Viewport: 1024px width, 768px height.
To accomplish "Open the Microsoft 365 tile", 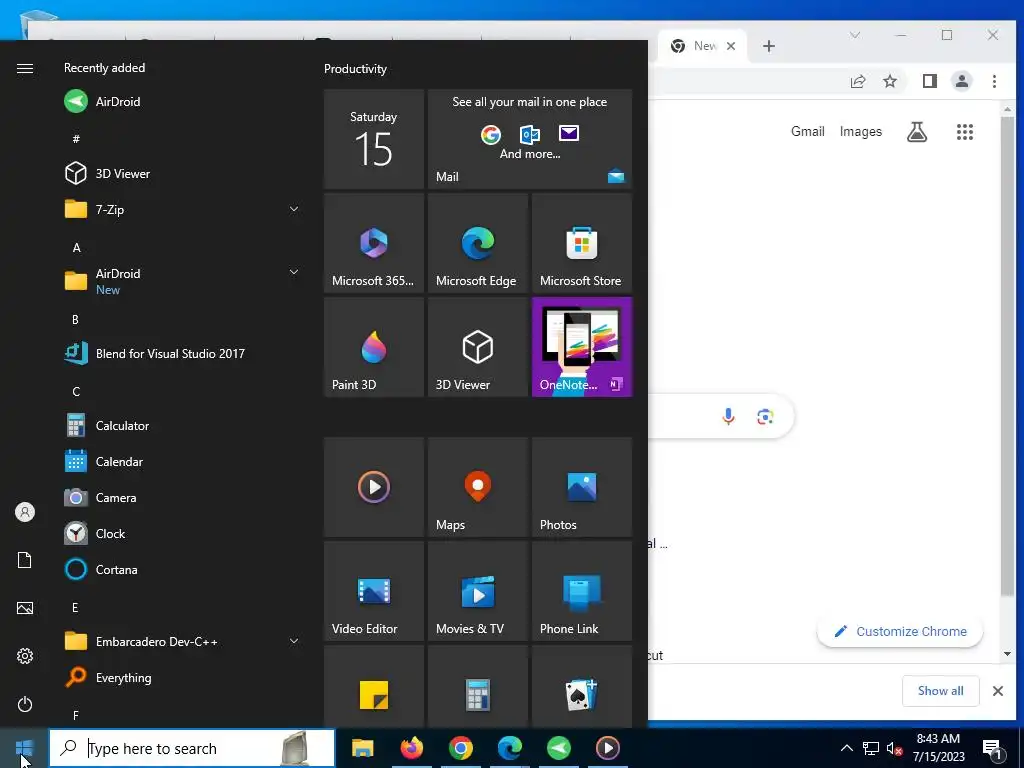I will pos(374,243).
